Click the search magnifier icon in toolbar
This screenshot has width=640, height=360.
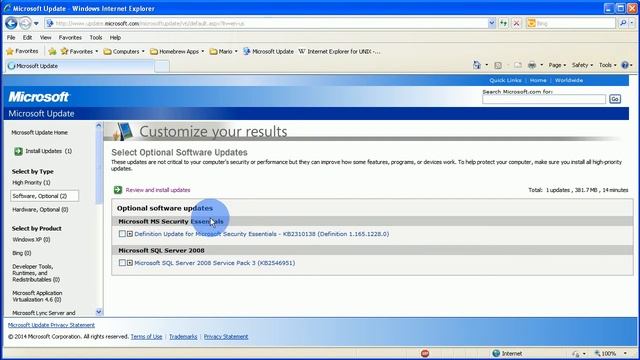click(623, 23)
